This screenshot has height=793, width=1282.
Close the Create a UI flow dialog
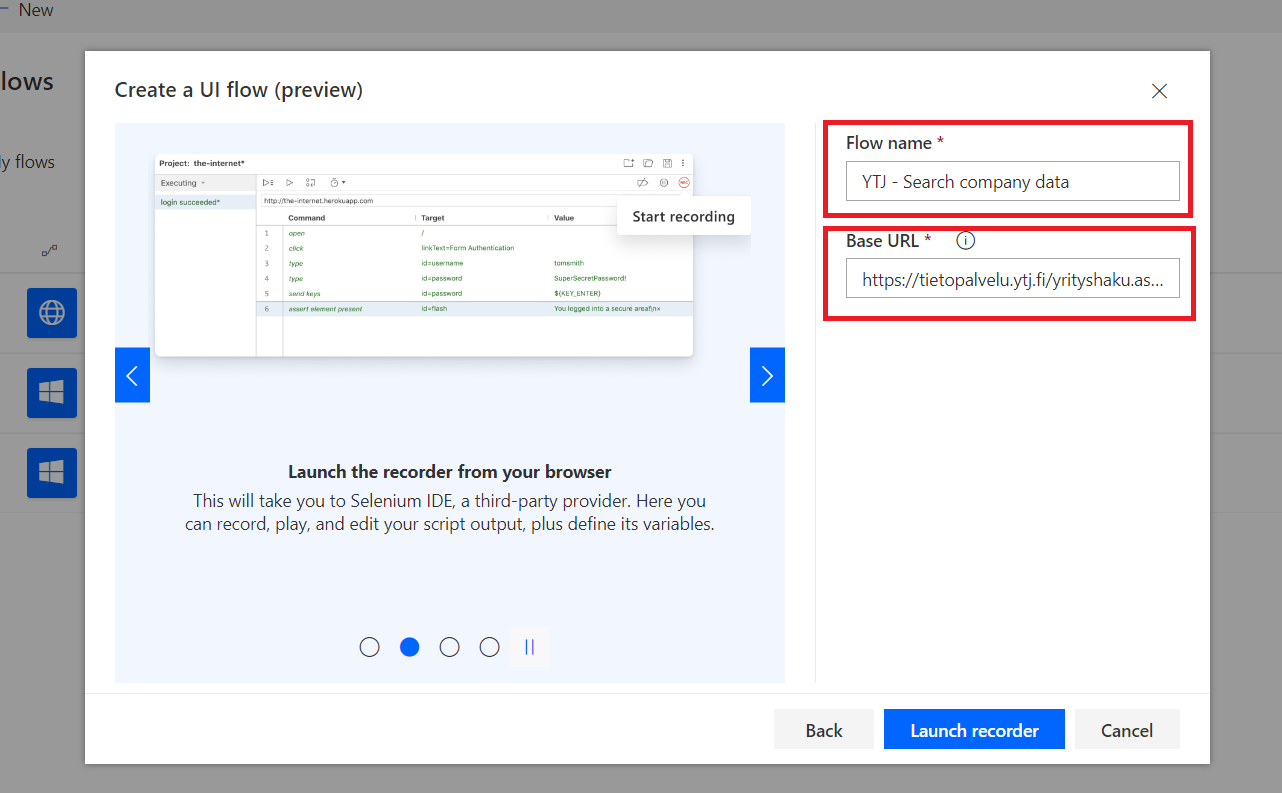1159,91
